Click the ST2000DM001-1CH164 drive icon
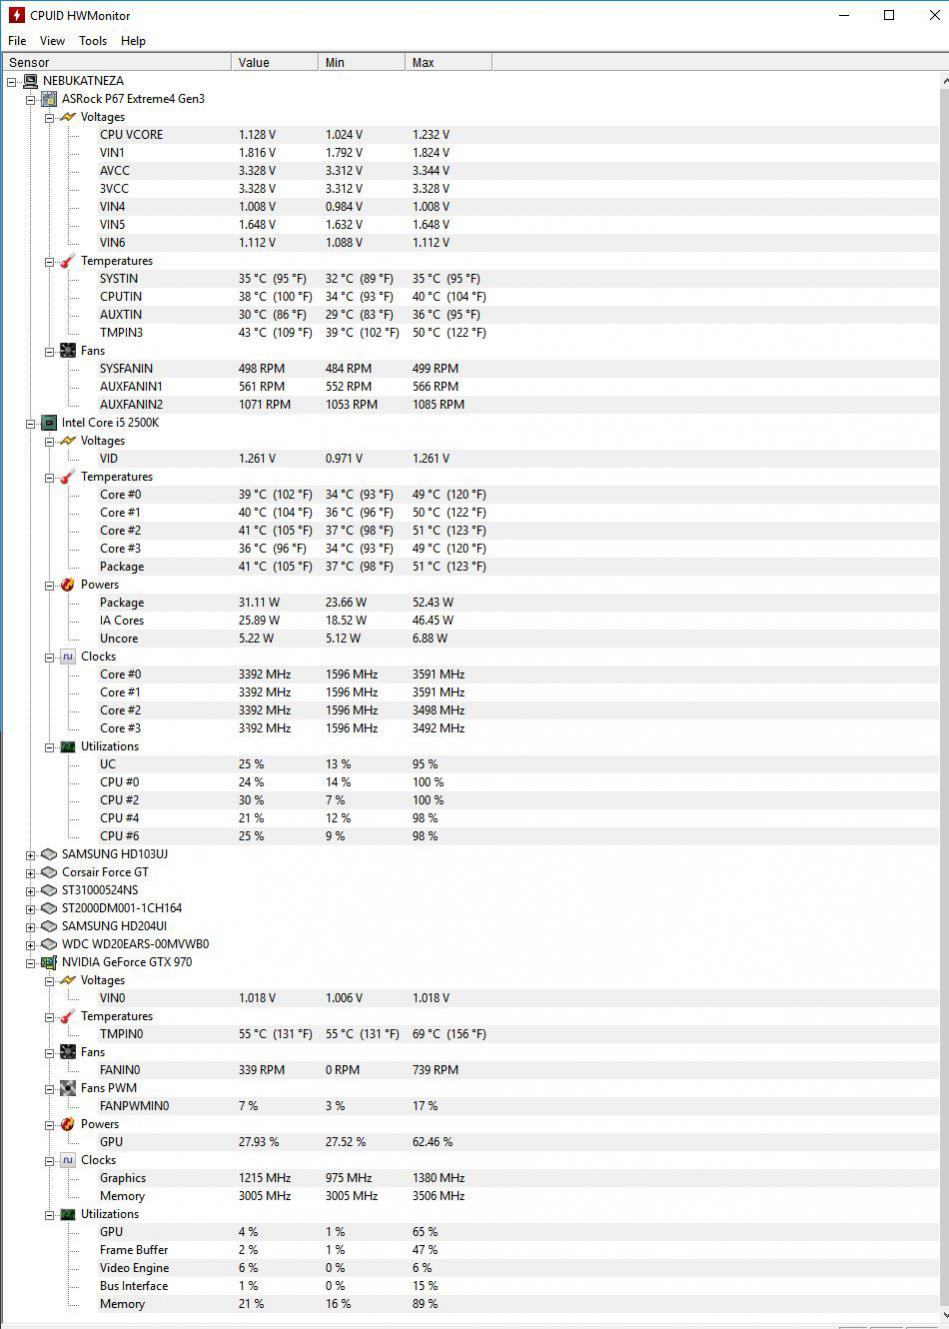The height and width of the screenshot is (1329, 949). pyautogui.click(x=49, y=909)
